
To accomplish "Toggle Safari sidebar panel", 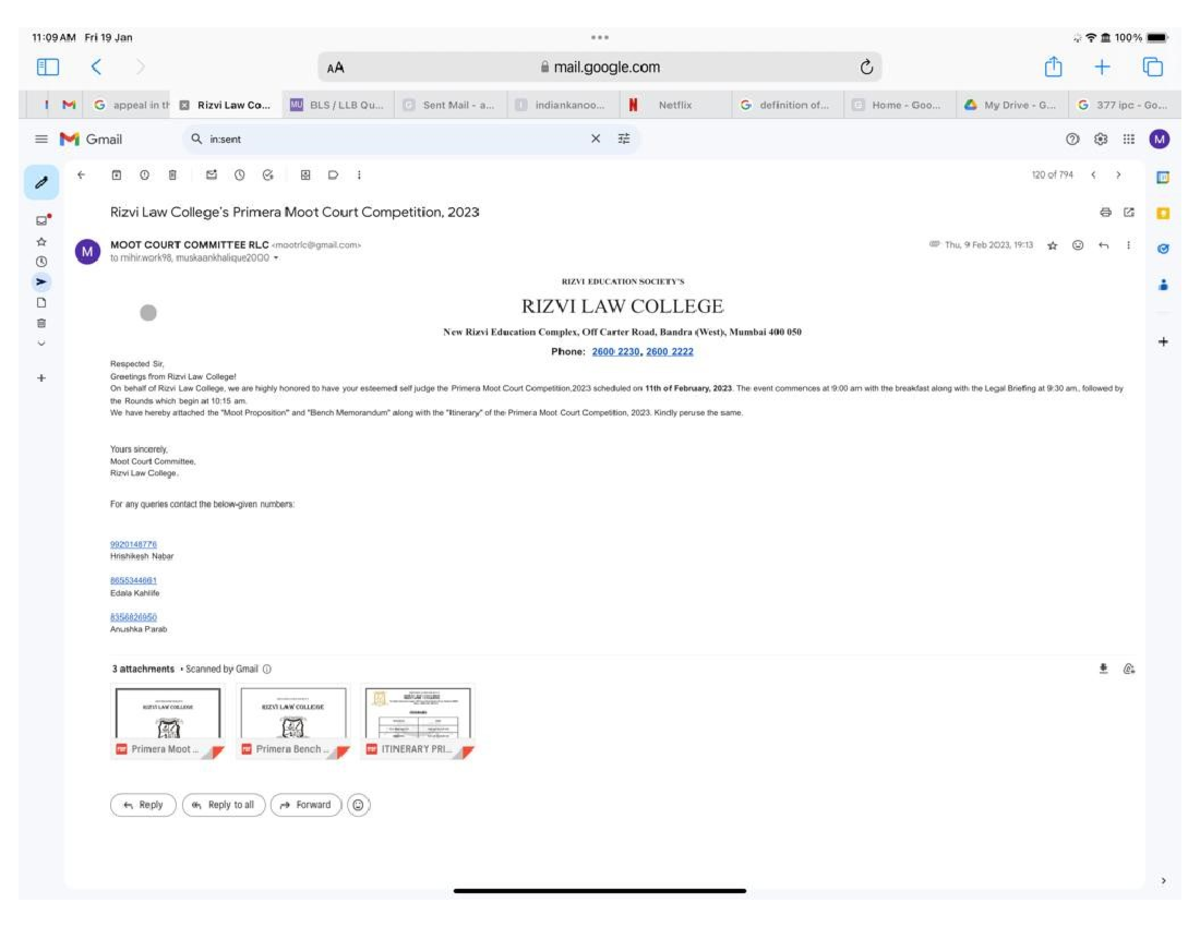I will click(48, 67).
